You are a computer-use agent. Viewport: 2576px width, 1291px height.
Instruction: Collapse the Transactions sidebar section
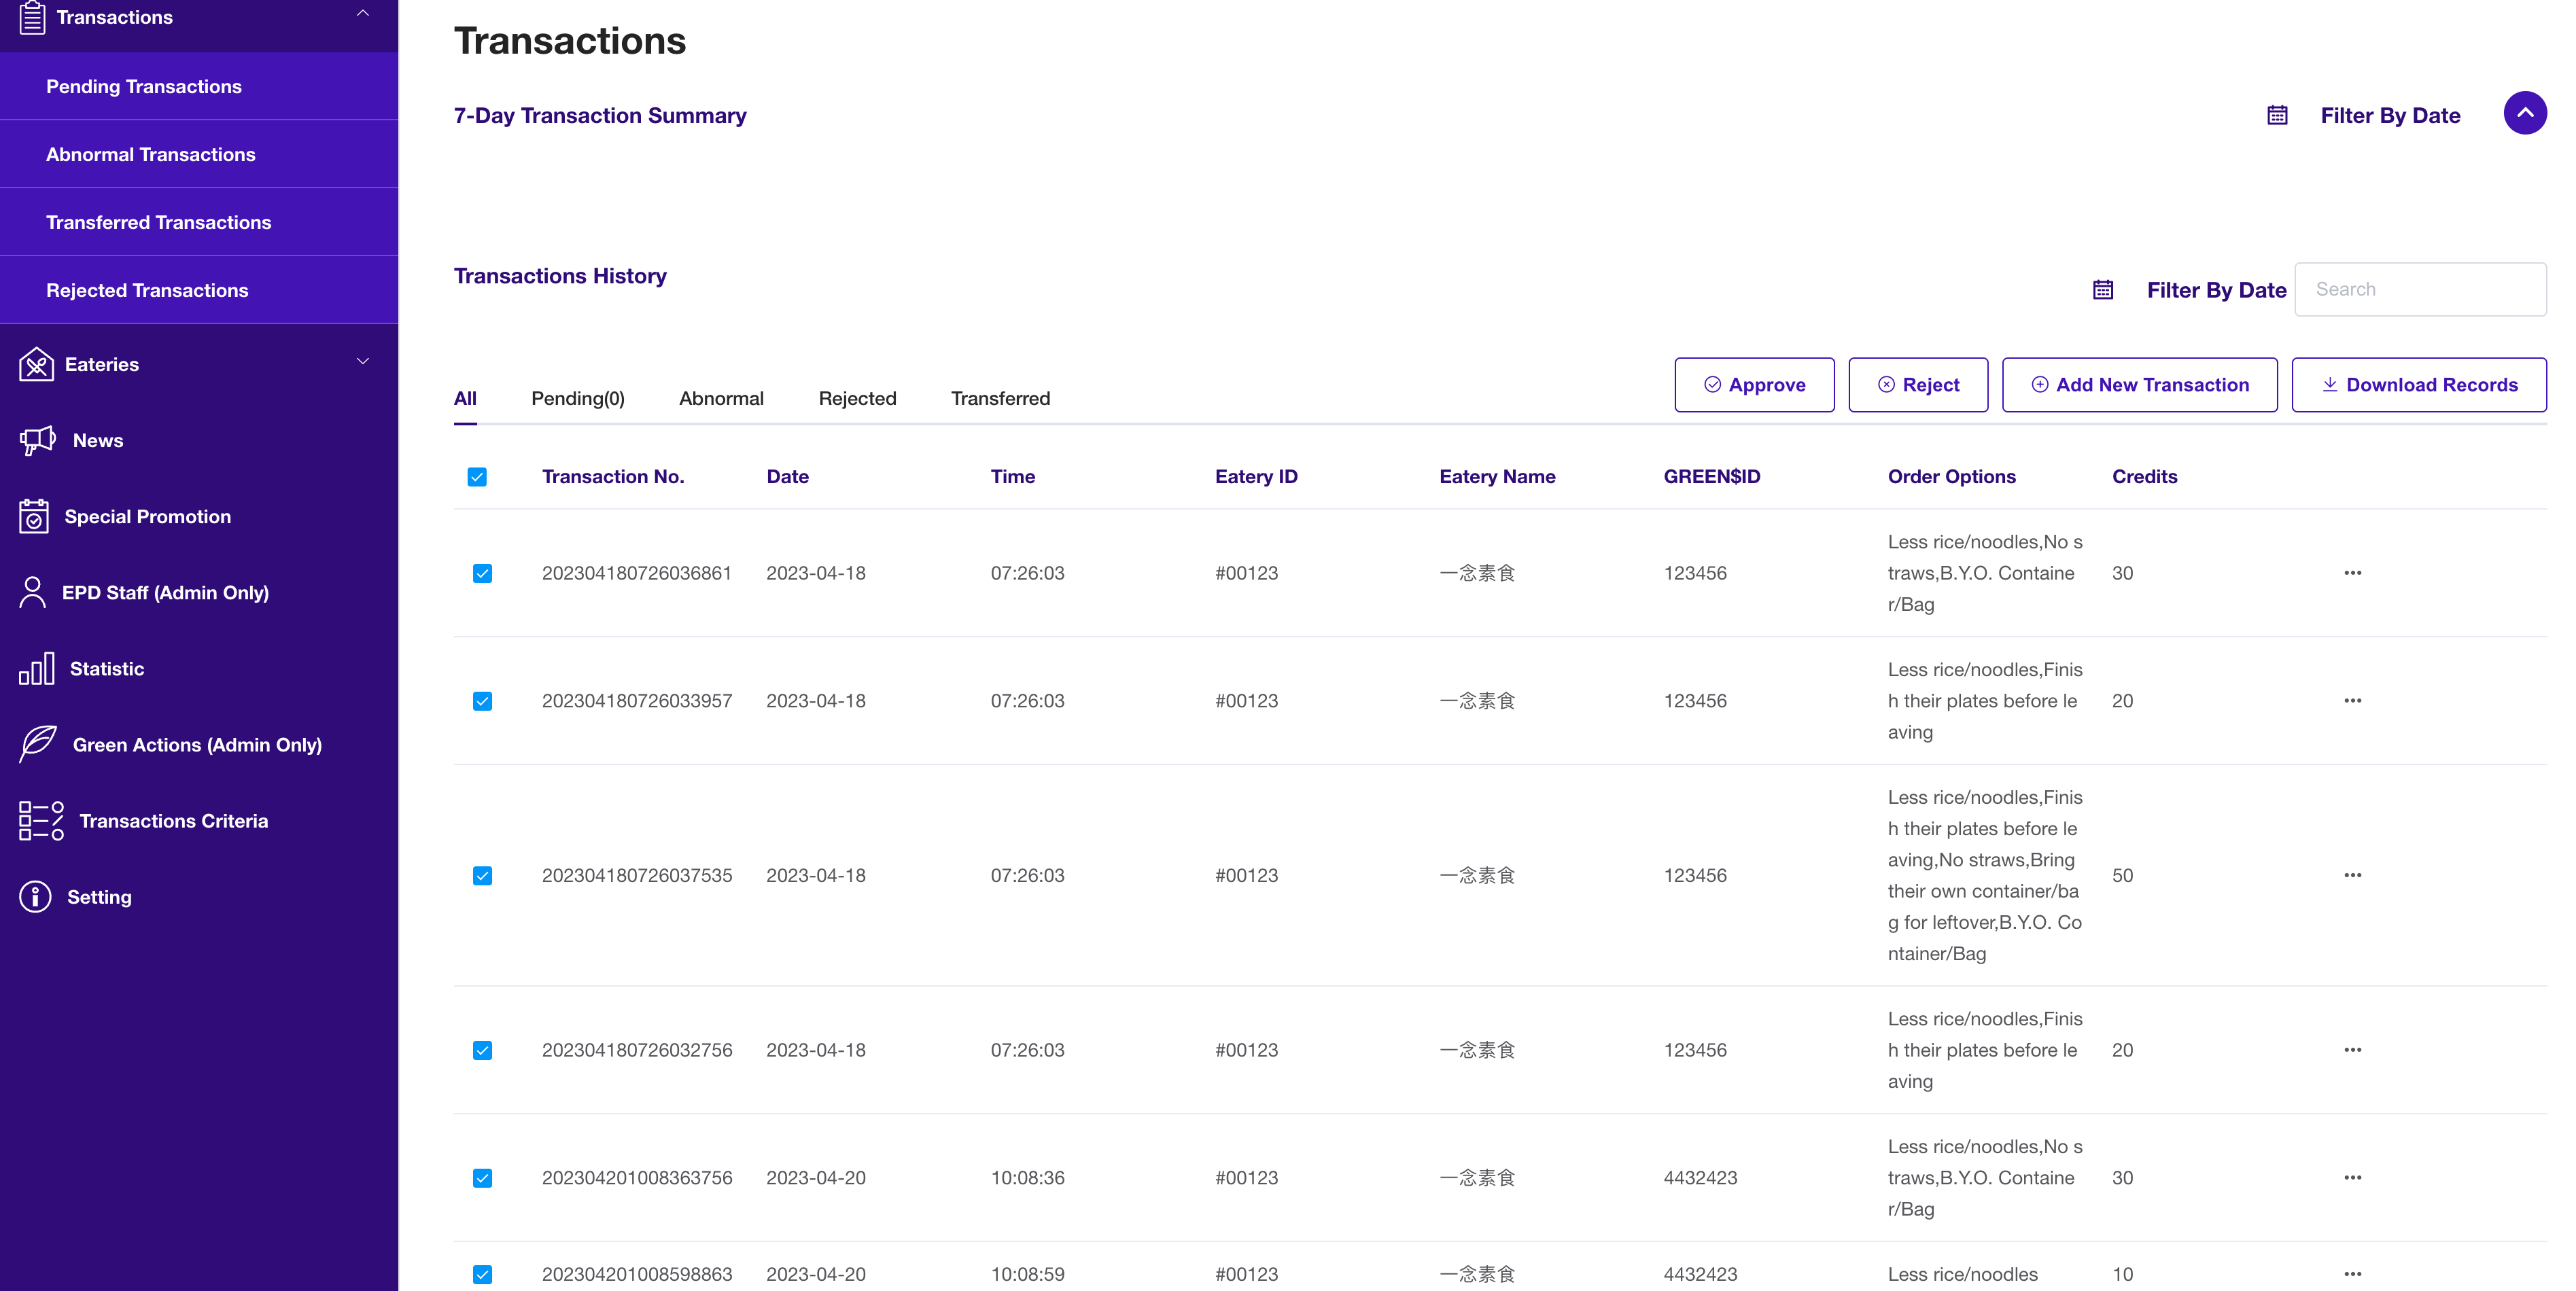[363, 14]
